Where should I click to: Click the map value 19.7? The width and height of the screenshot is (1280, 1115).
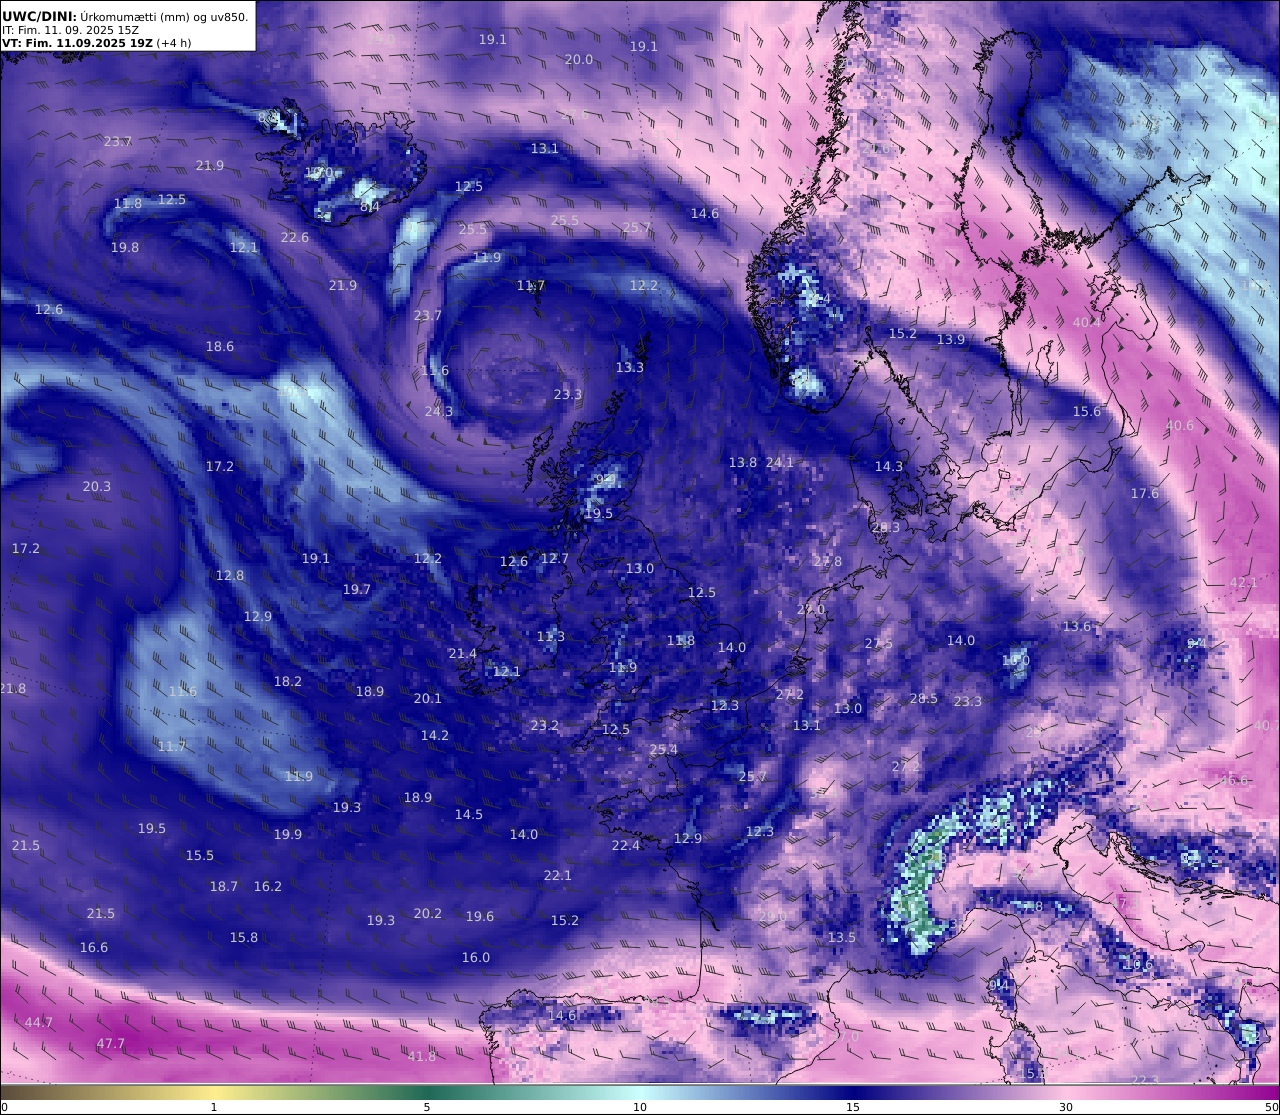[357, 590]
